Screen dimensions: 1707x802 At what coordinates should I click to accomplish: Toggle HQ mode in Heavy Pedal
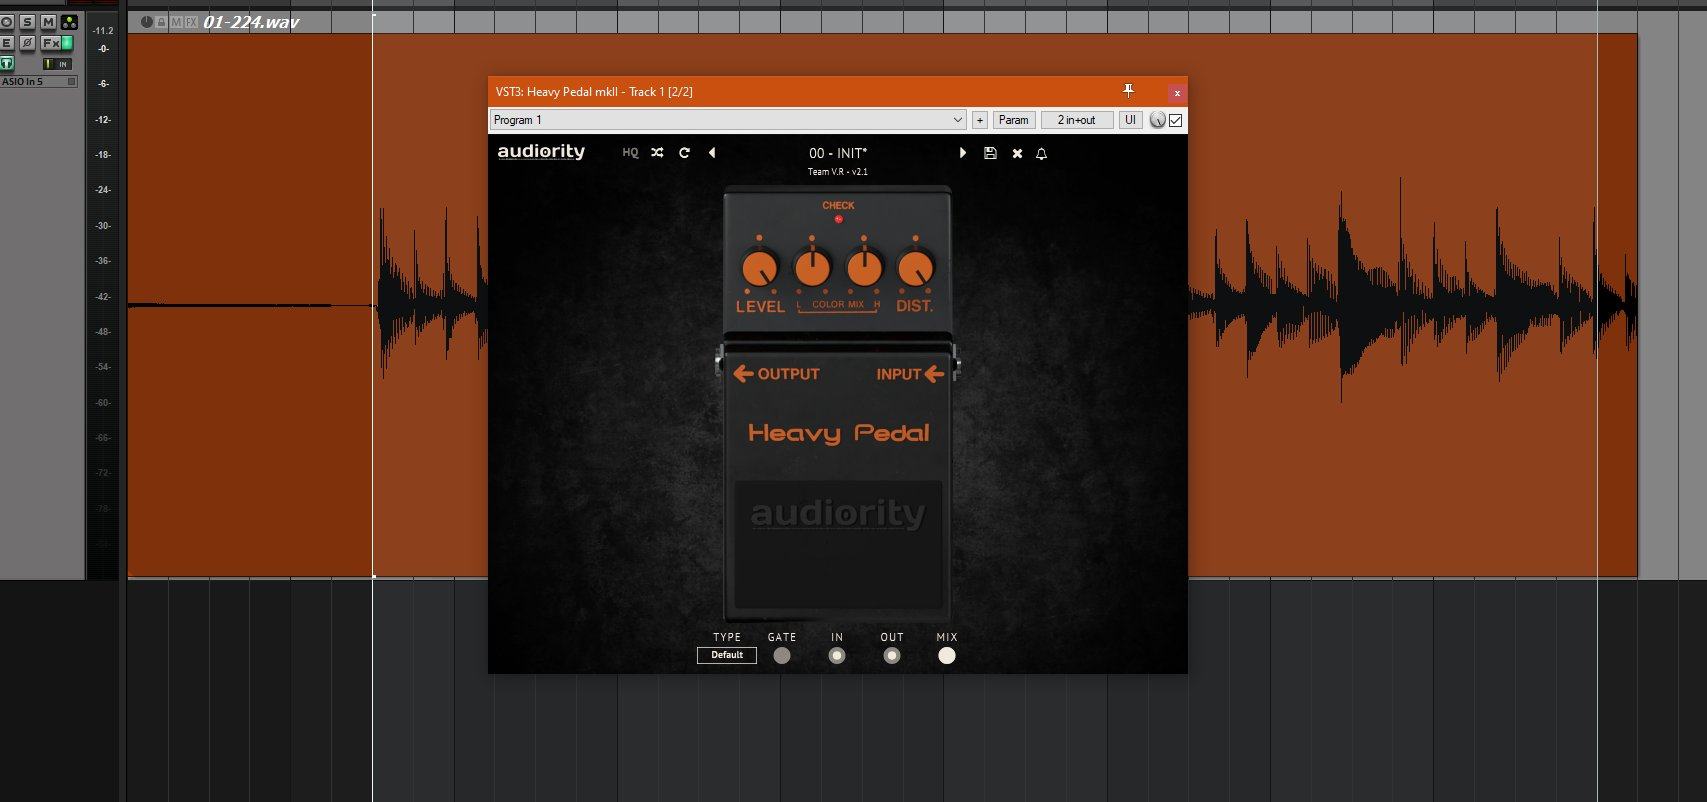coord(630,153)
